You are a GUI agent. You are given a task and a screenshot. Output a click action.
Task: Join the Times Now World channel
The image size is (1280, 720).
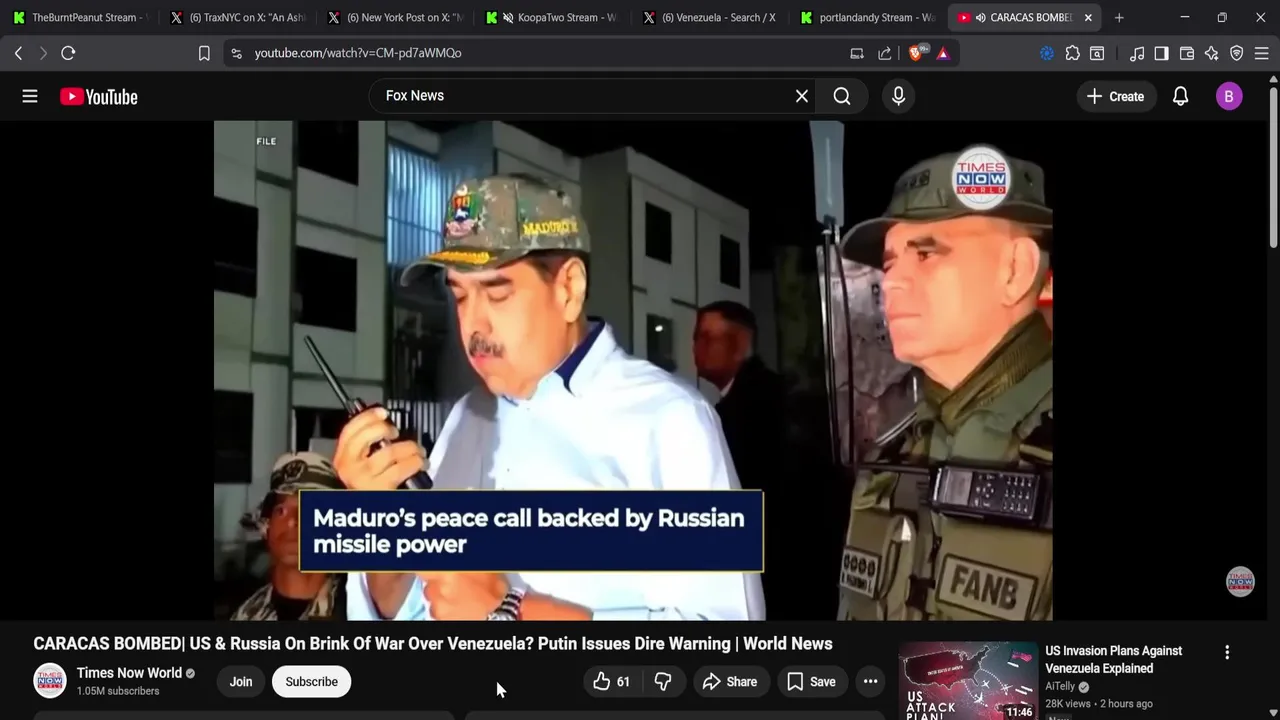241,681
